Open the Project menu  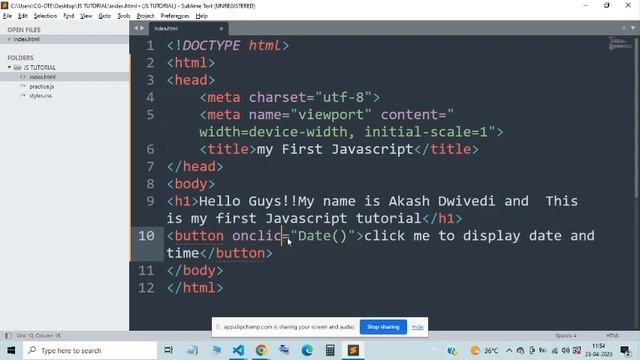click(145, 16)
